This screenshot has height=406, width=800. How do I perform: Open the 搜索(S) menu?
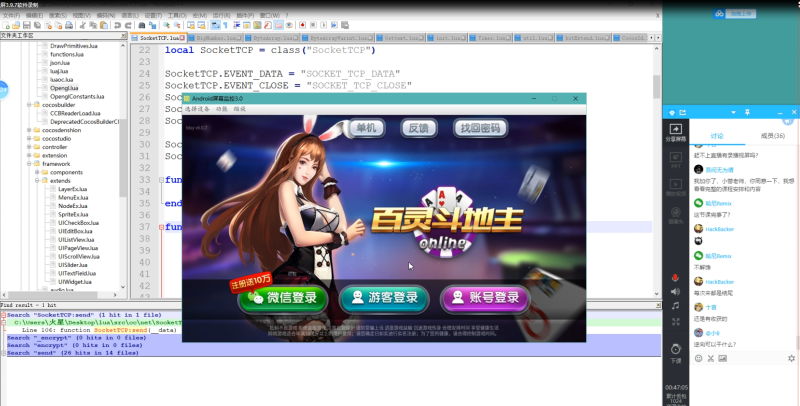click(58, 15)
